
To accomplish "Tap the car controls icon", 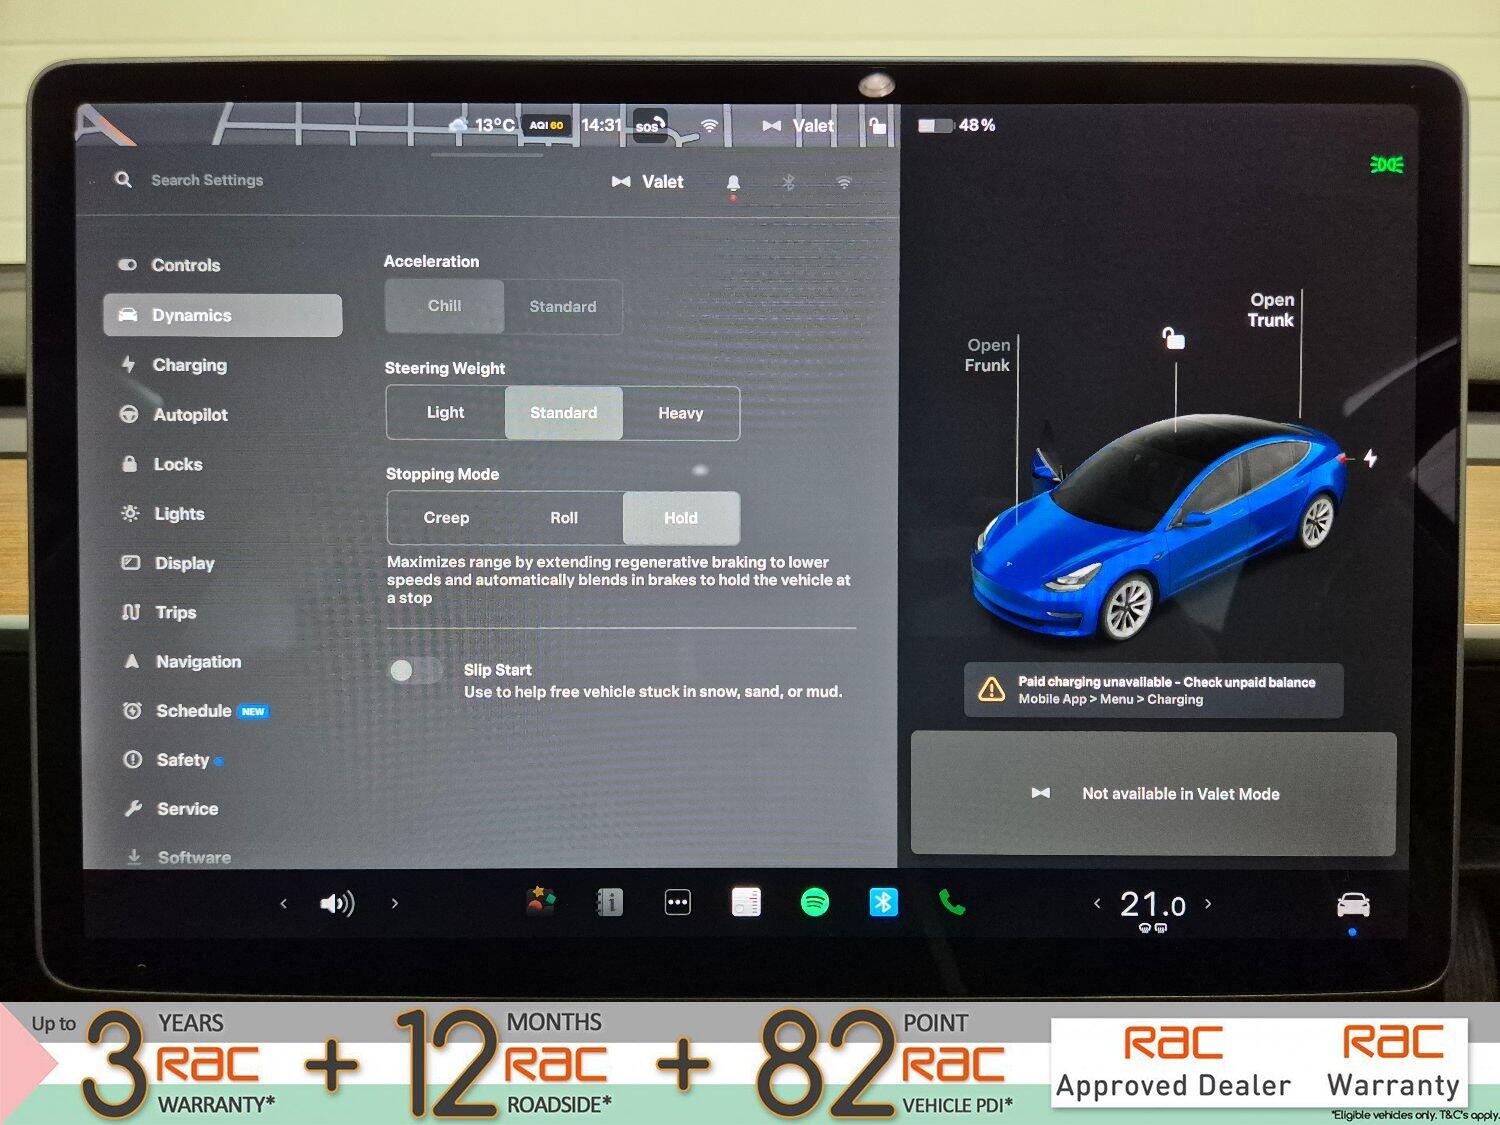I will 1353,905.
